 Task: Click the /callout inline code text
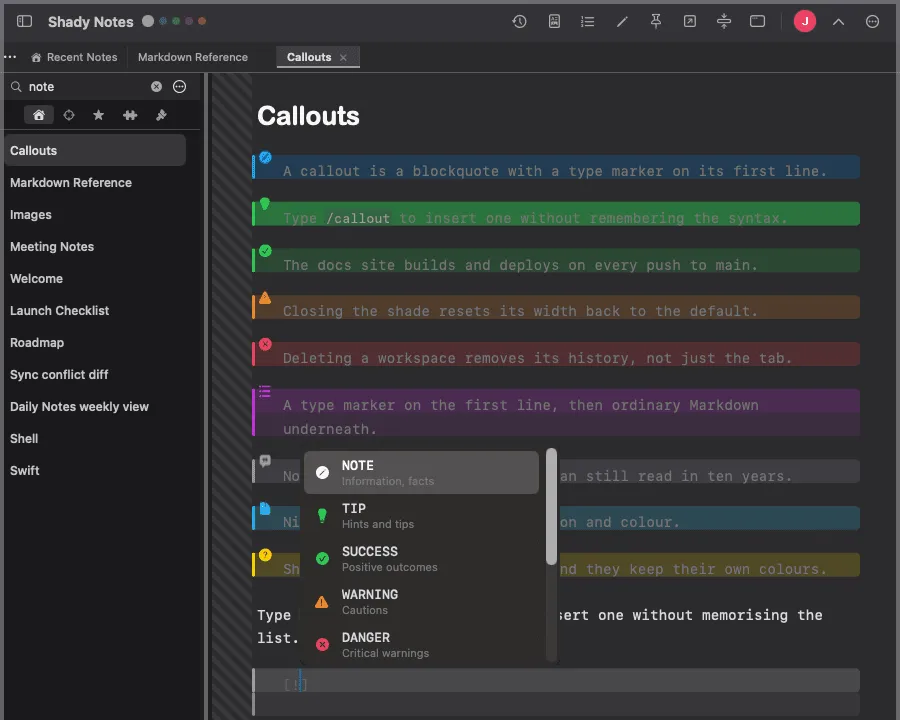[x=358, y=219]
